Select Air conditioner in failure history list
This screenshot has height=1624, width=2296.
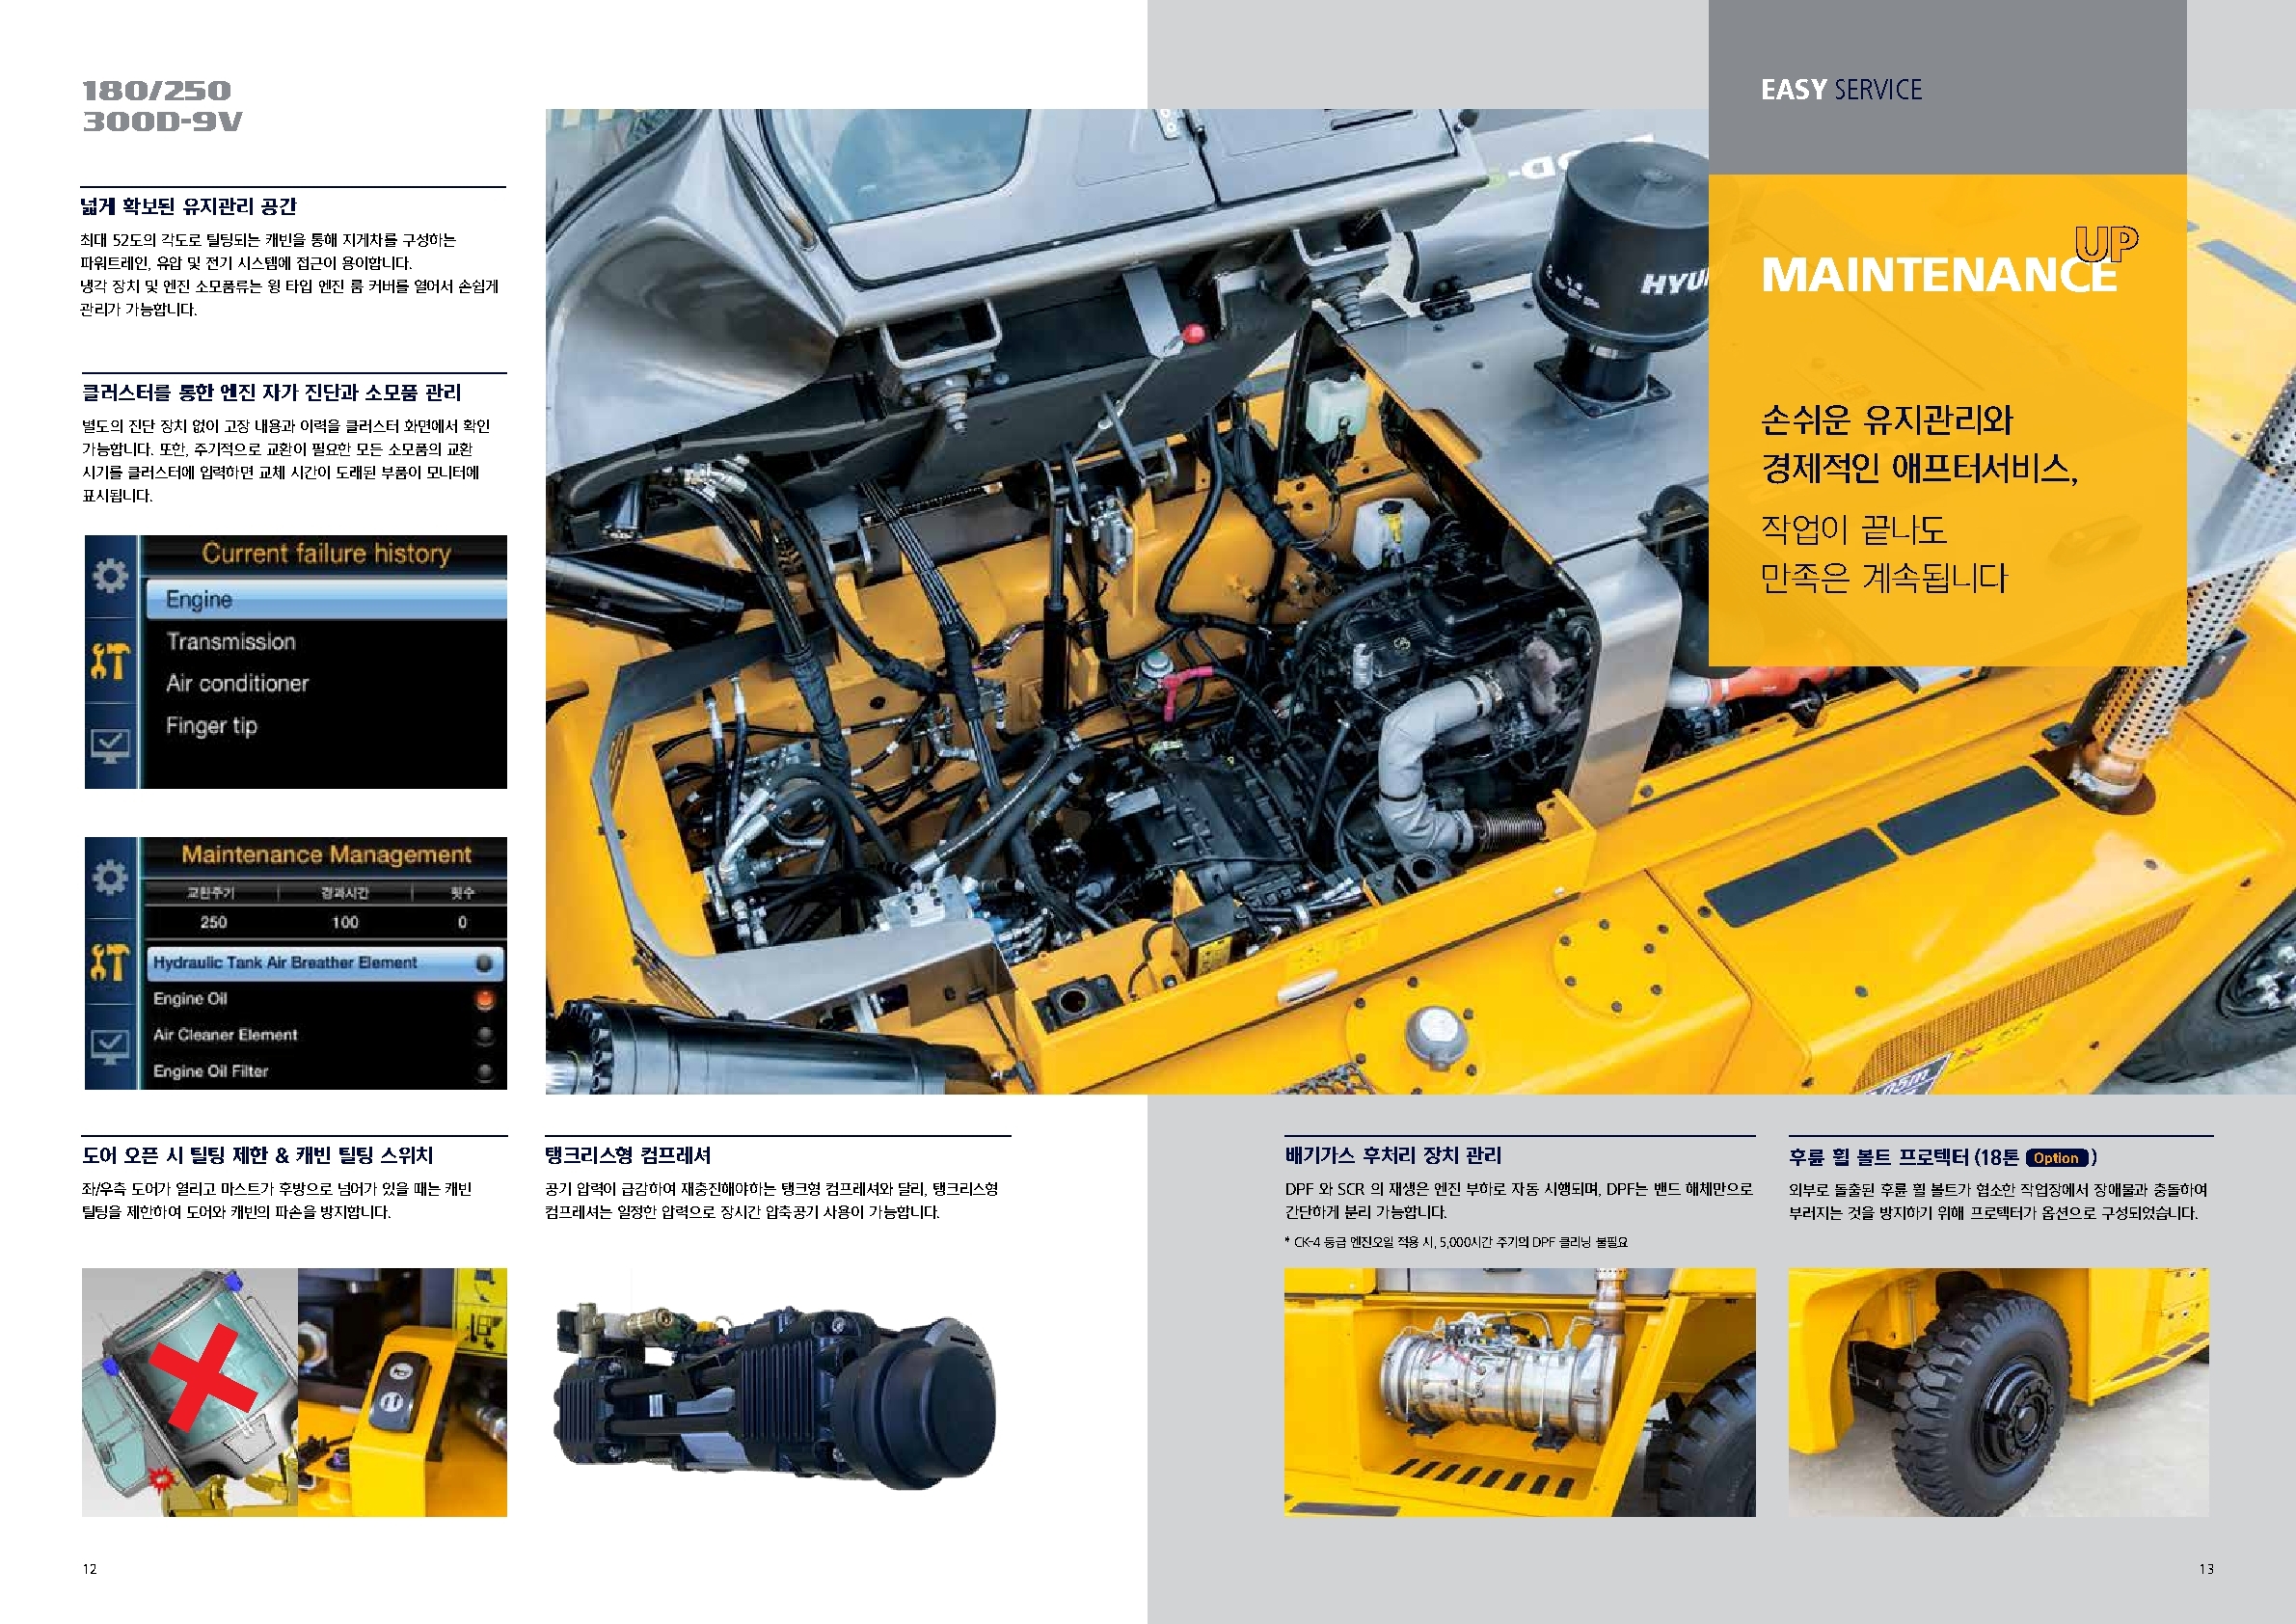click(237, 684)
